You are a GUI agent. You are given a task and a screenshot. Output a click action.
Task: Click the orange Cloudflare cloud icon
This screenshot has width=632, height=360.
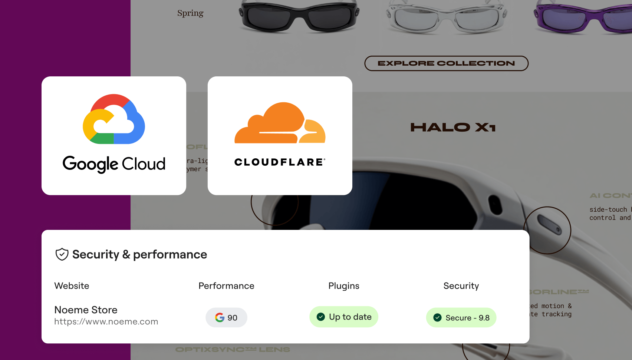coord(280,123)
